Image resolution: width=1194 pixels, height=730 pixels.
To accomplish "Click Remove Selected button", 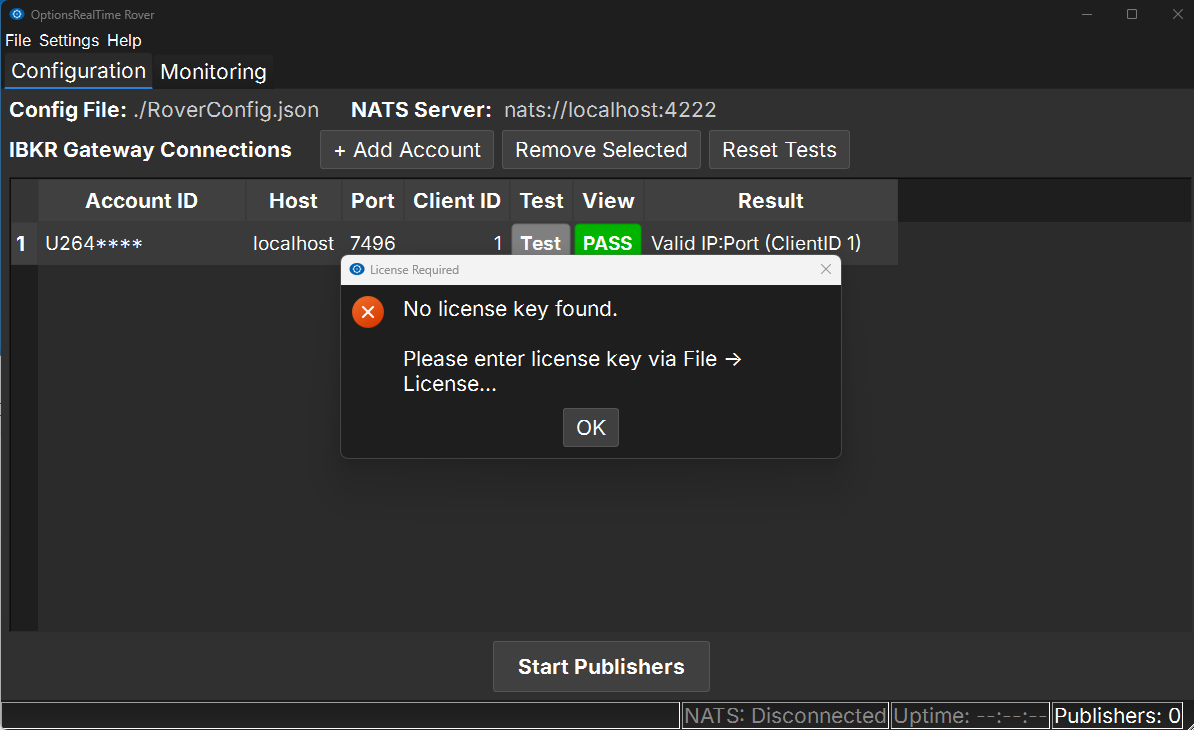I will [x=601, y=150].
